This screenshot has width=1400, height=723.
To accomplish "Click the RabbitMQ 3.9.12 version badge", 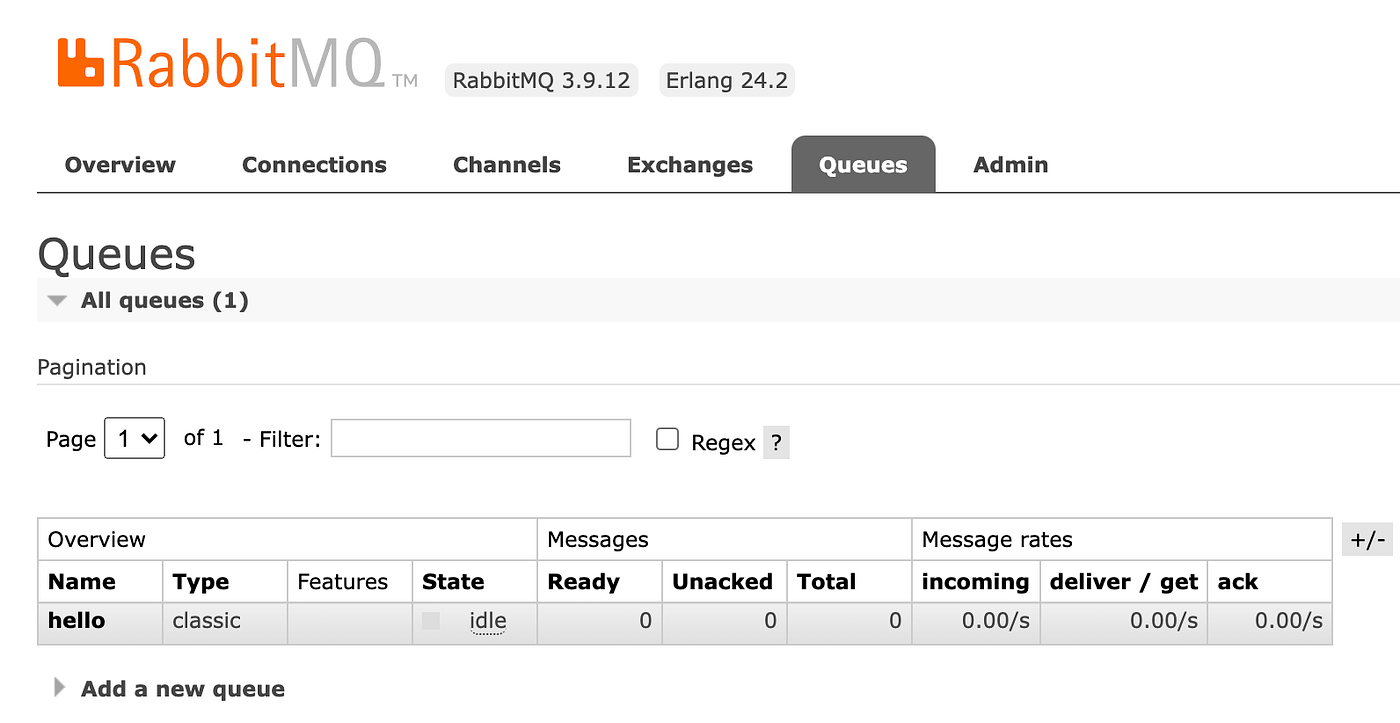I will coord(541,80).
